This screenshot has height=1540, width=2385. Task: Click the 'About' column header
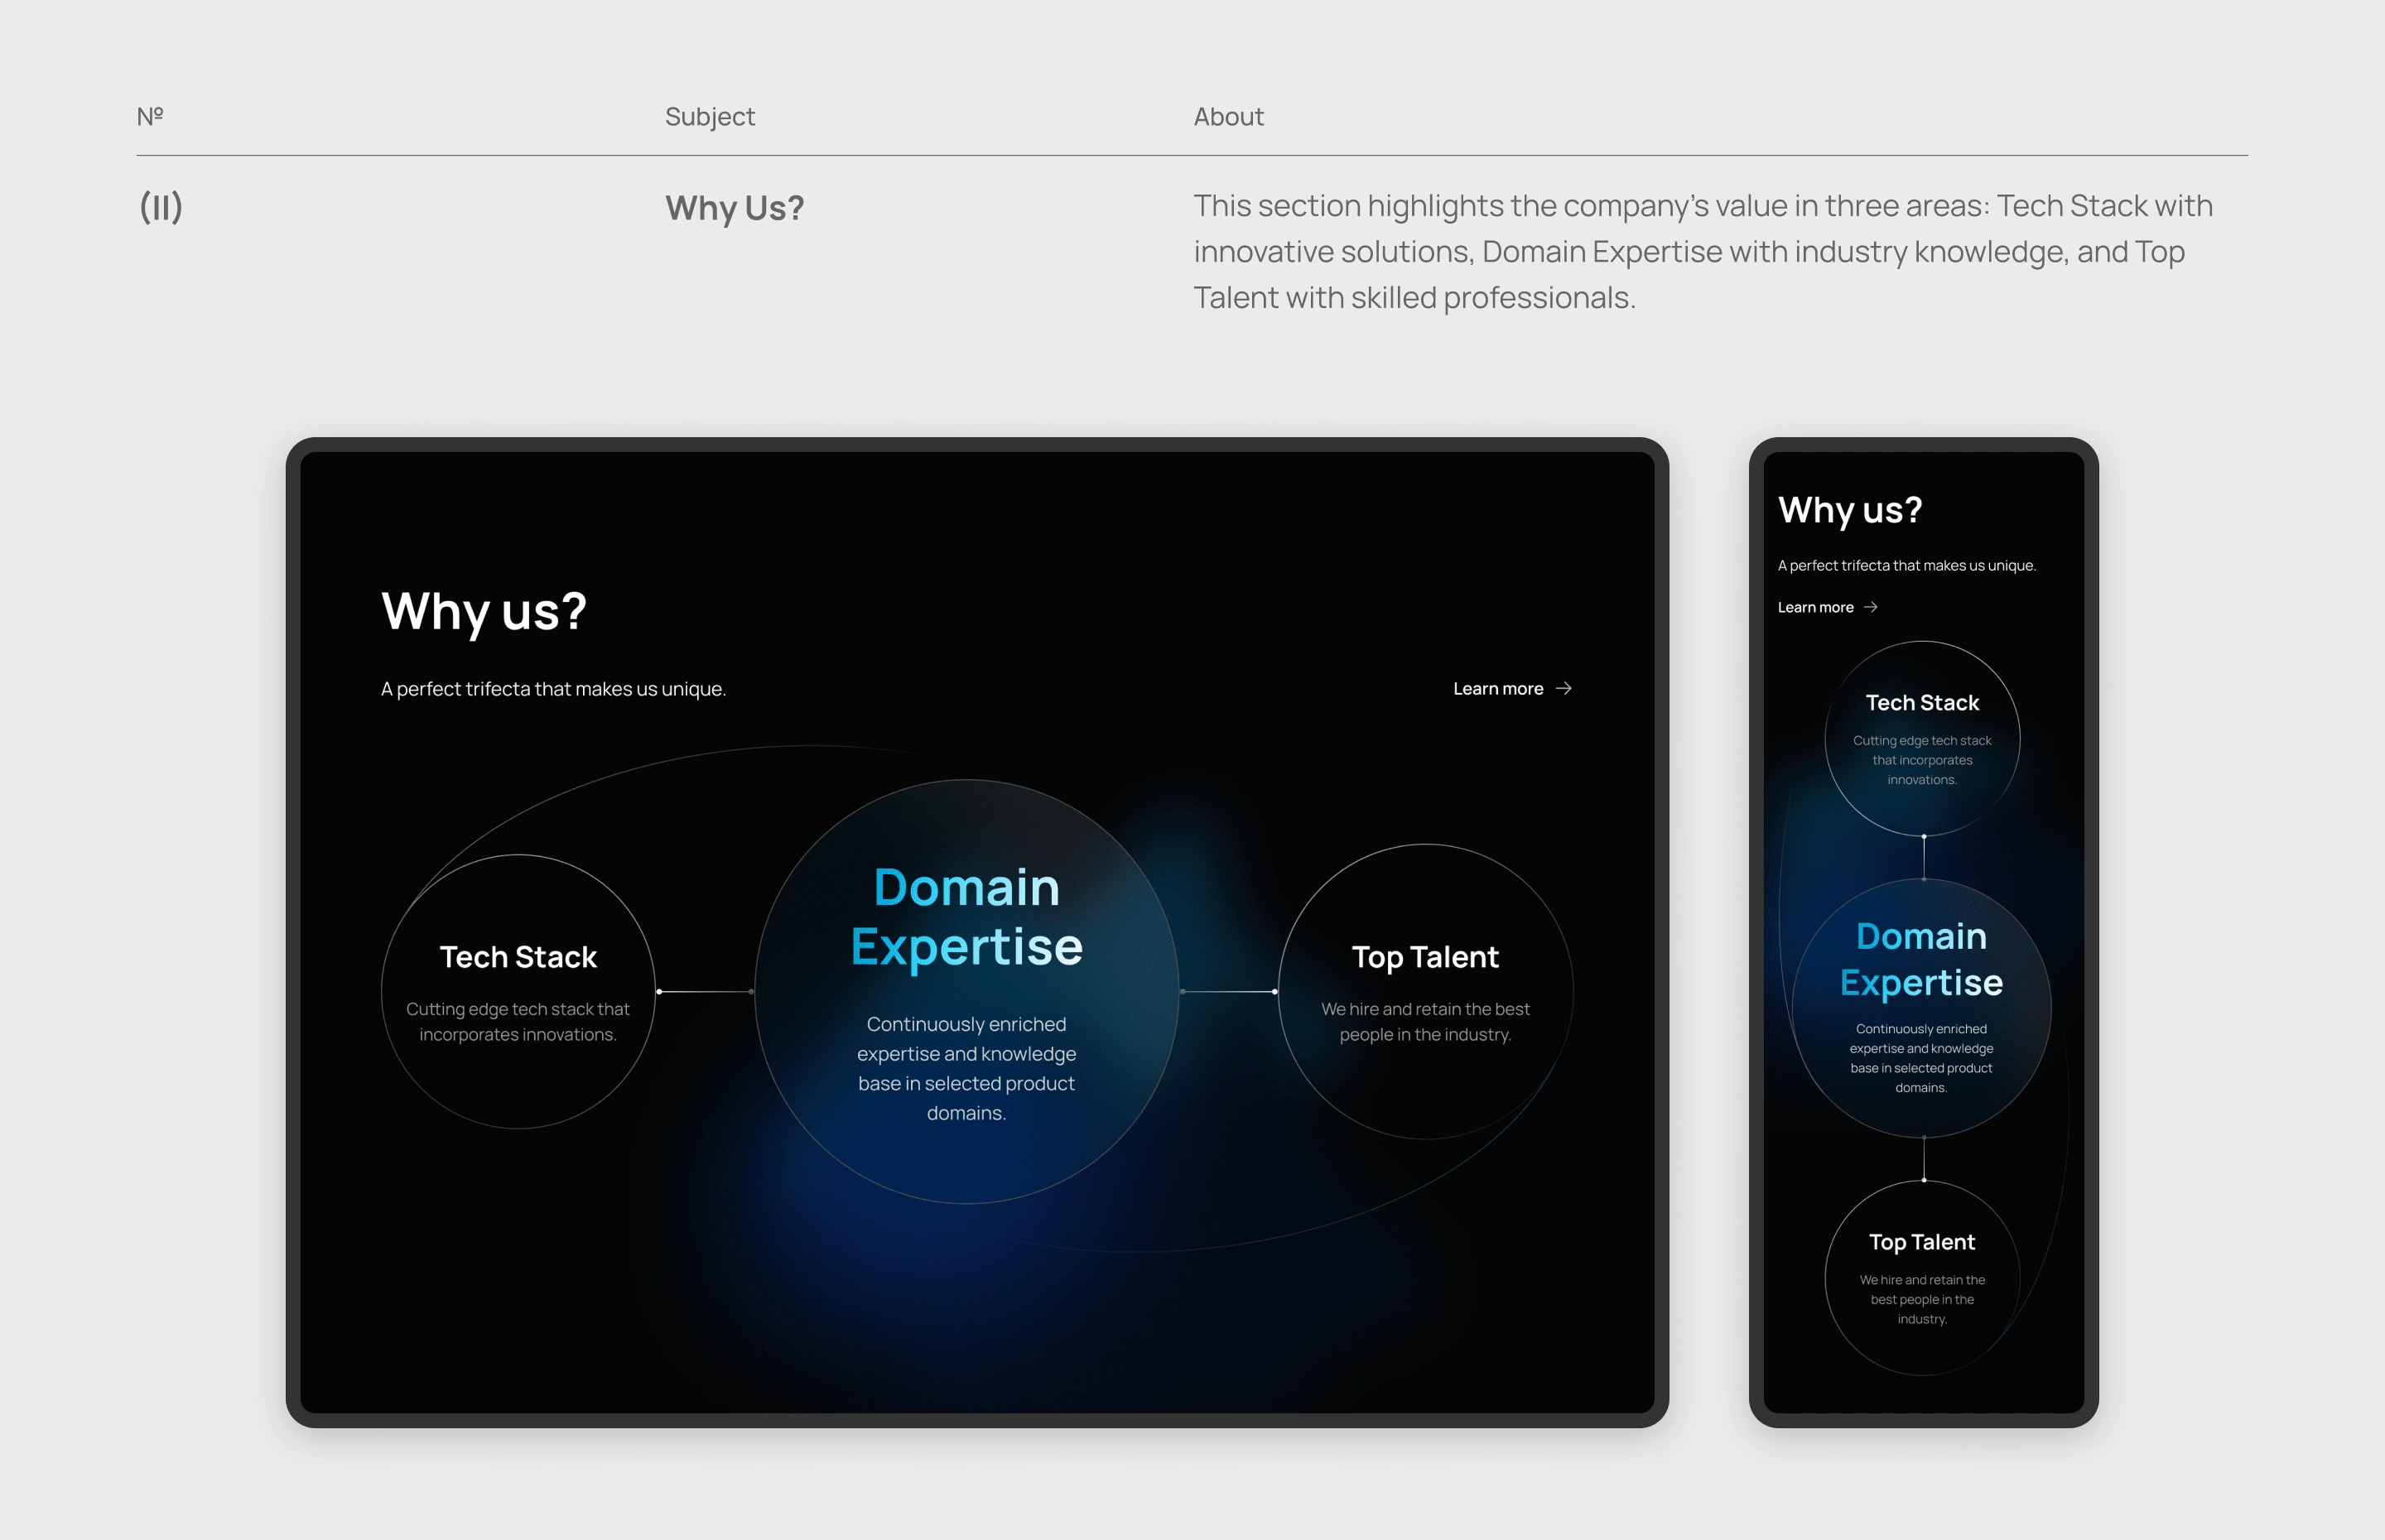coord(1228,117)
